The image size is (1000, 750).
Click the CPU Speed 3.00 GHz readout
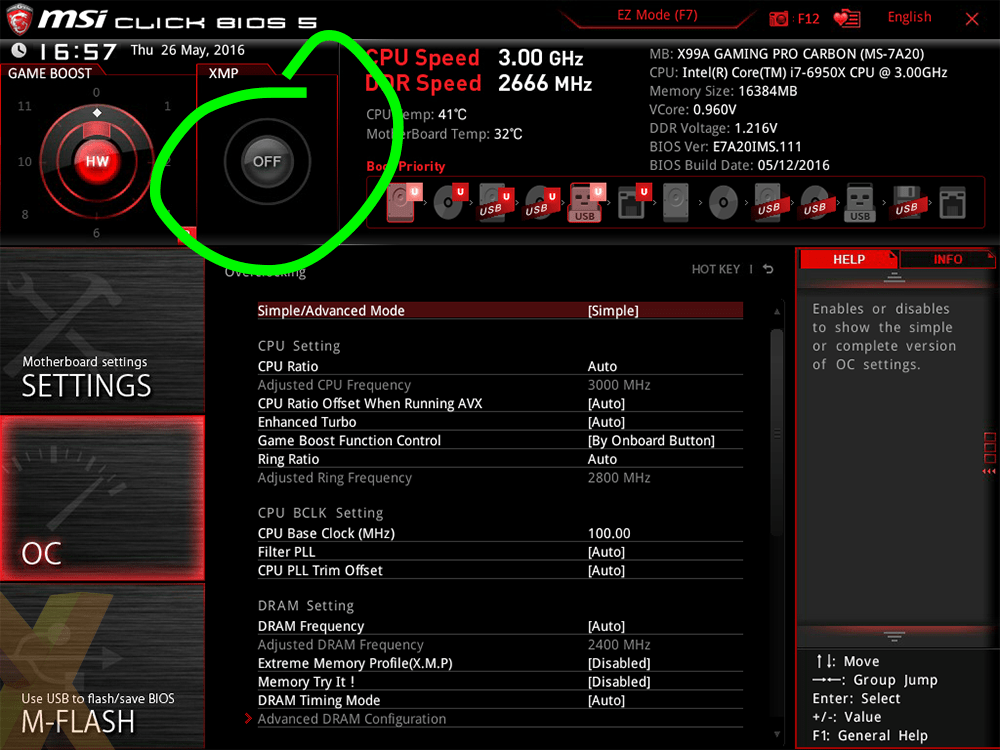pos(473,57)
